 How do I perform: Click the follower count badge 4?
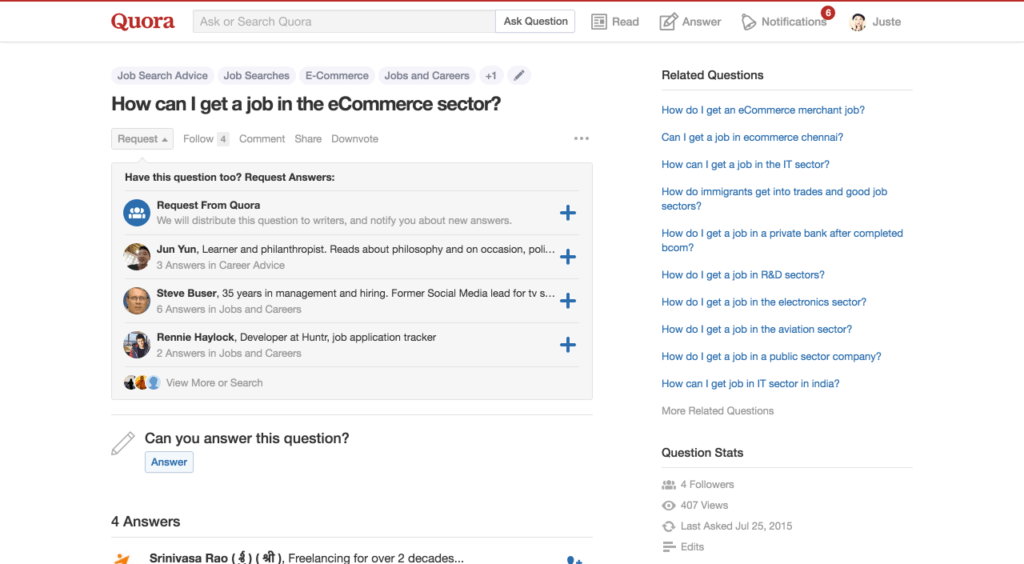(223, 138)
